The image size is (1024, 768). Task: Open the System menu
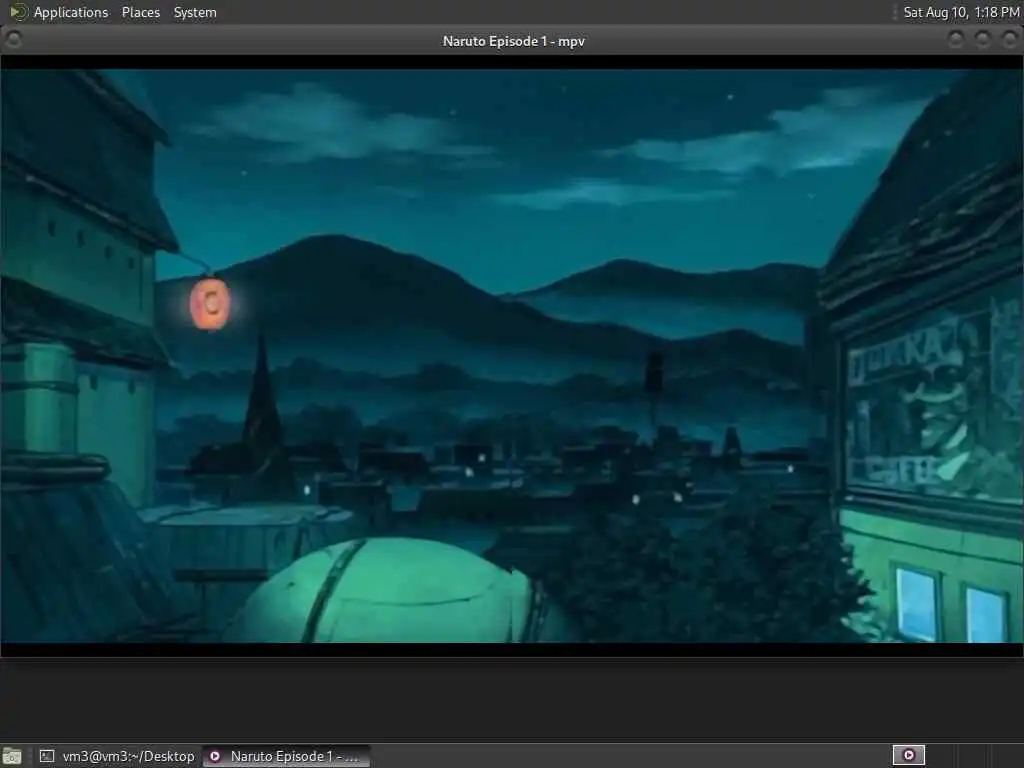pyautogui.click(x=195, y=12)
